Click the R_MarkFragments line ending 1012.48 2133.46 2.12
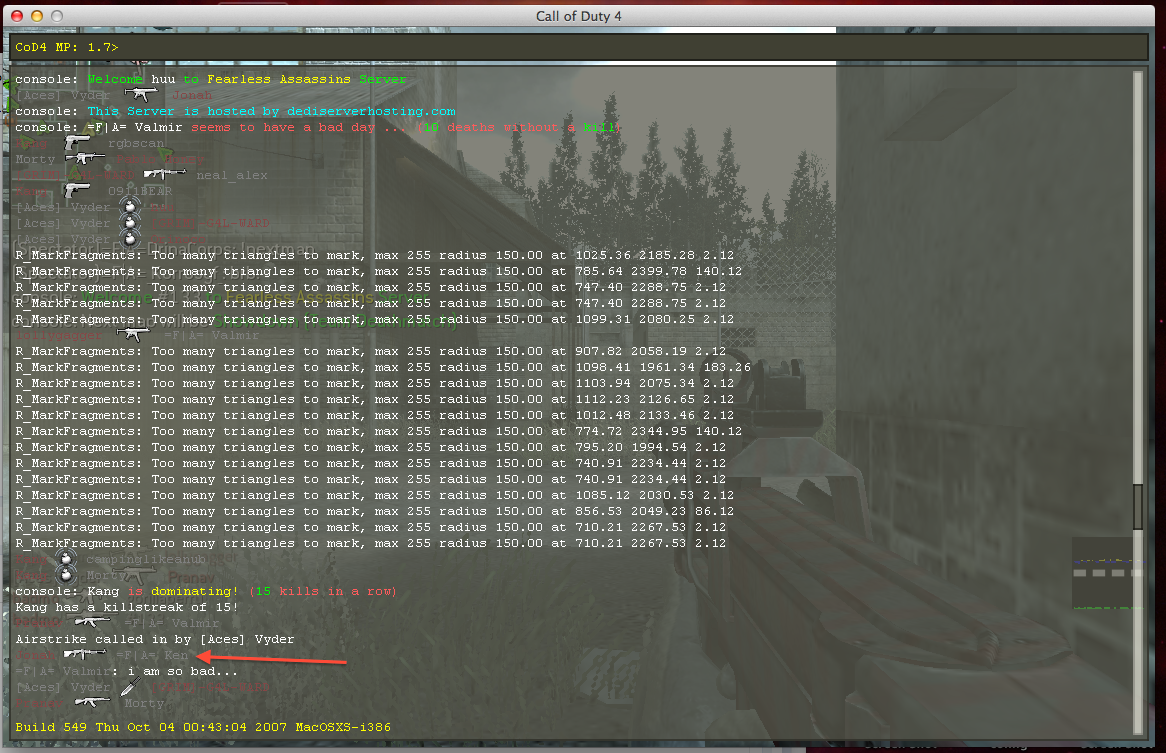This screenshot has width=1166, height=753. point(375,415)
